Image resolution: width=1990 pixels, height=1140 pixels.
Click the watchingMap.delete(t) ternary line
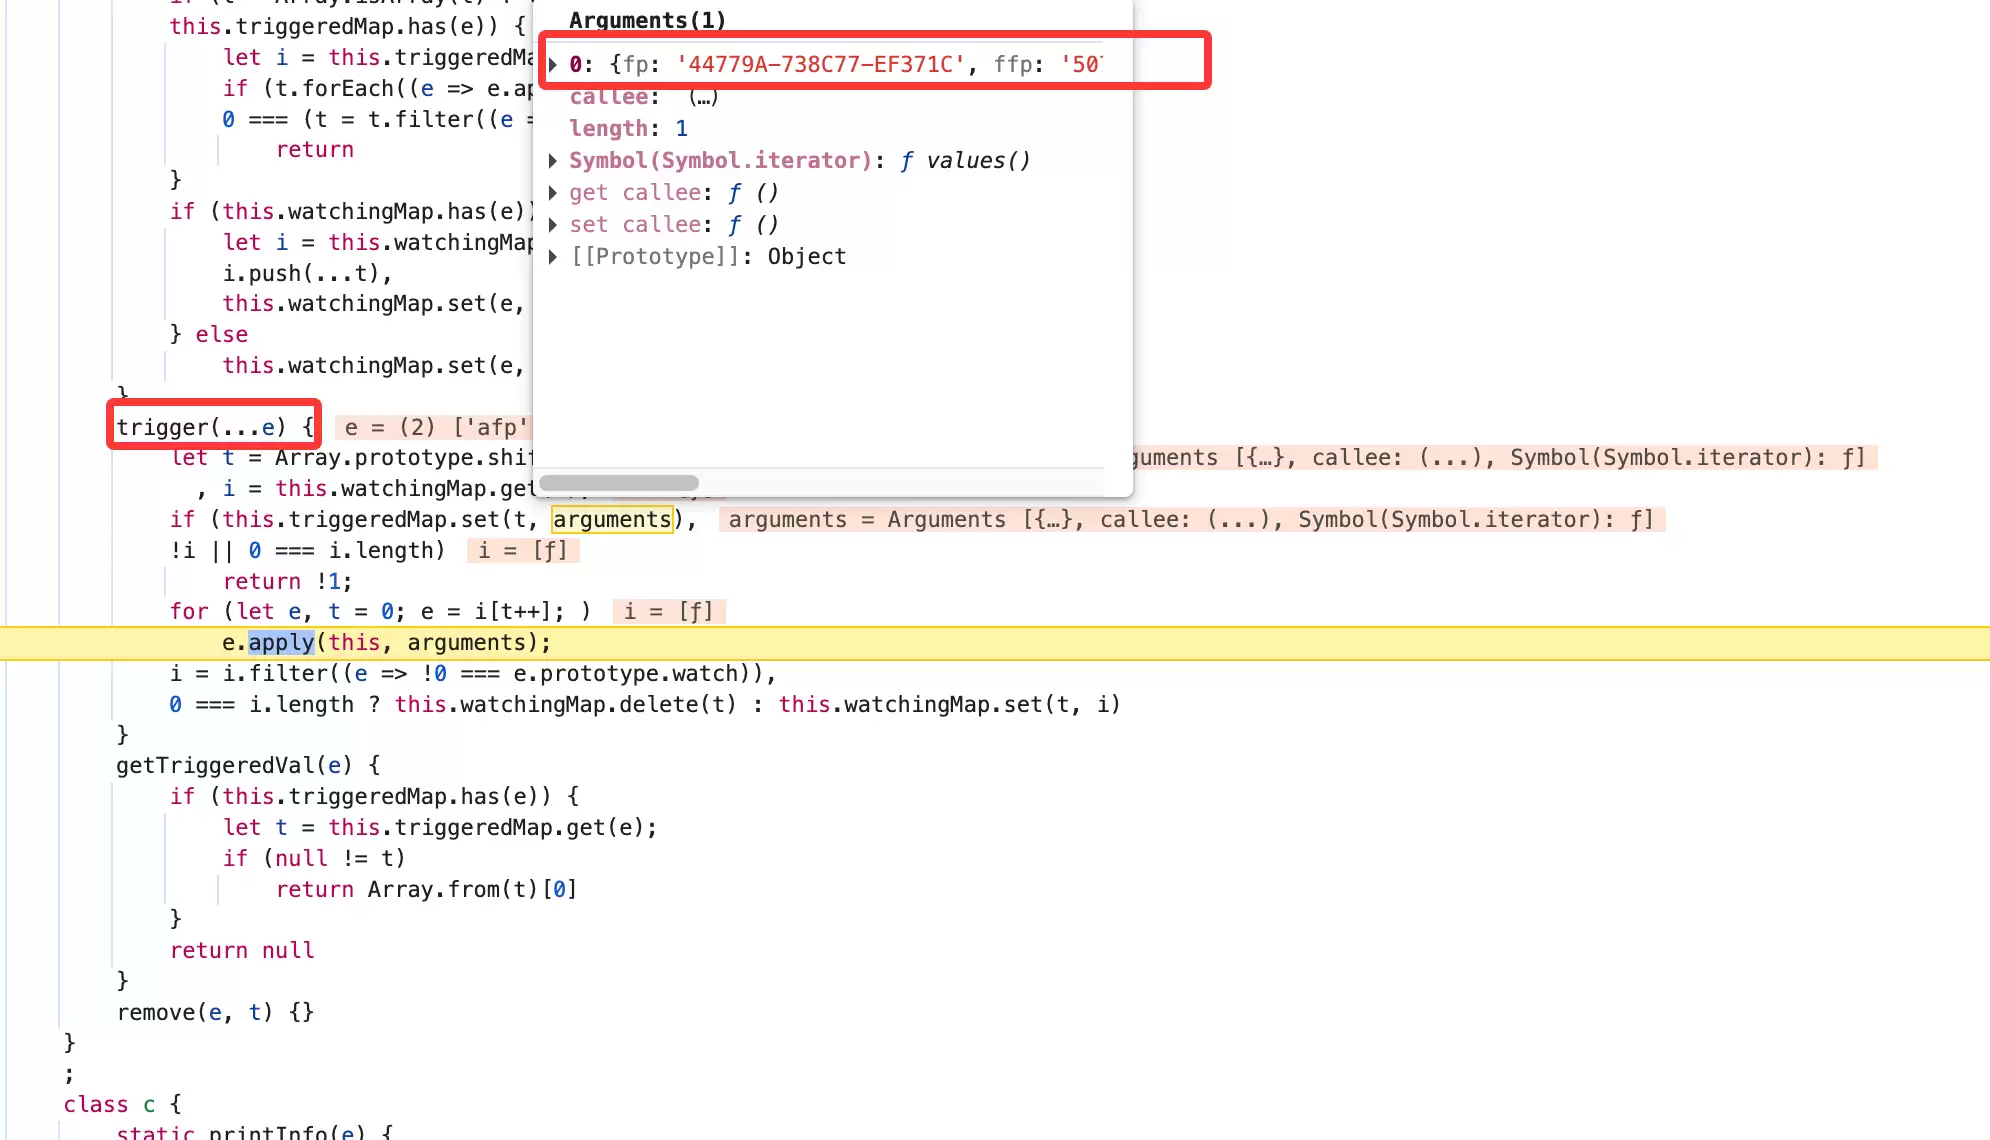tap(645, 705)
